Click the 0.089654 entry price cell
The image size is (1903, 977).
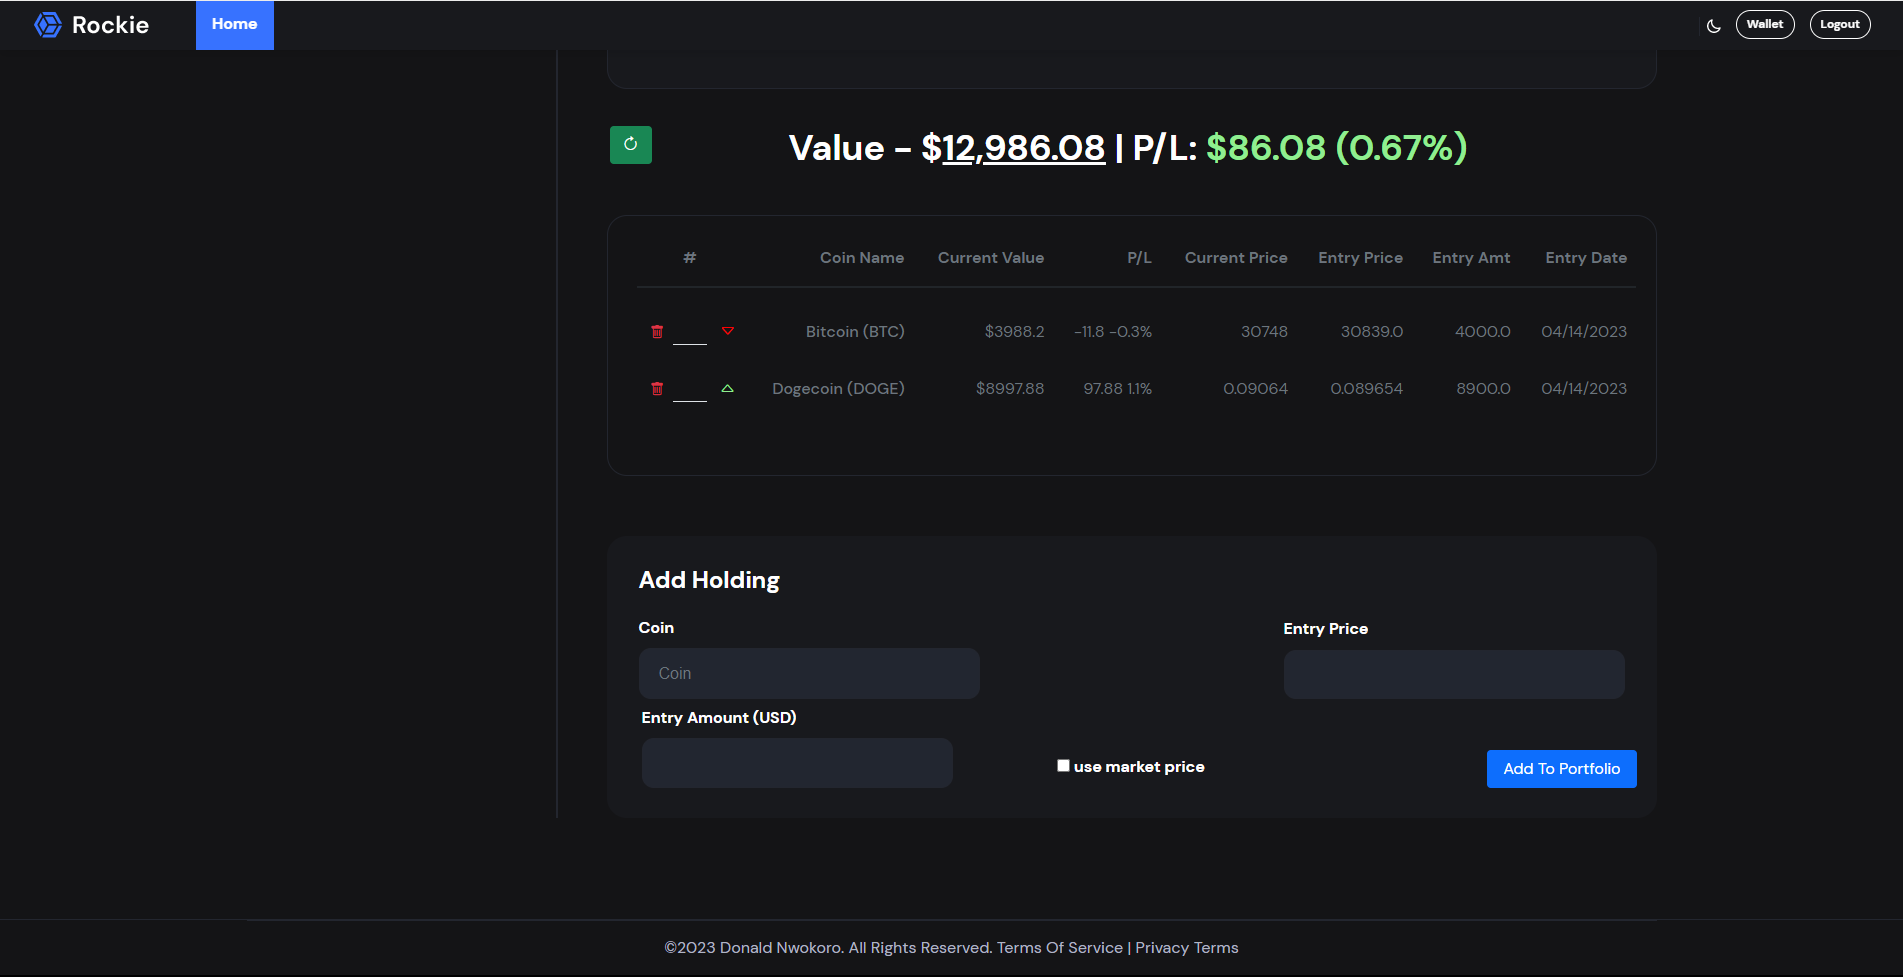[1366, 389]
